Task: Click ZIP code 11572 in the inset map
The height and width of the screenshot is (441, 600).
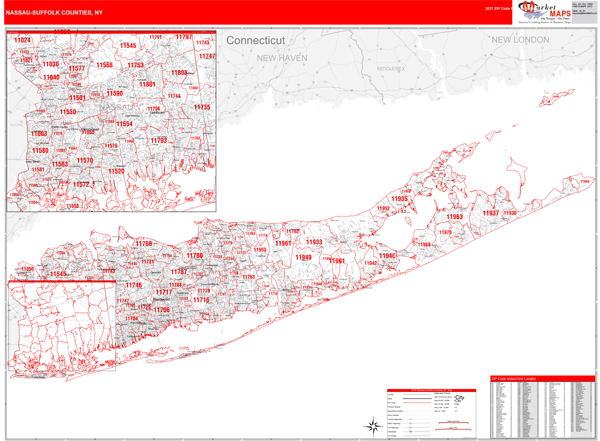Action: pyautogui.click(x=82, y=184)
